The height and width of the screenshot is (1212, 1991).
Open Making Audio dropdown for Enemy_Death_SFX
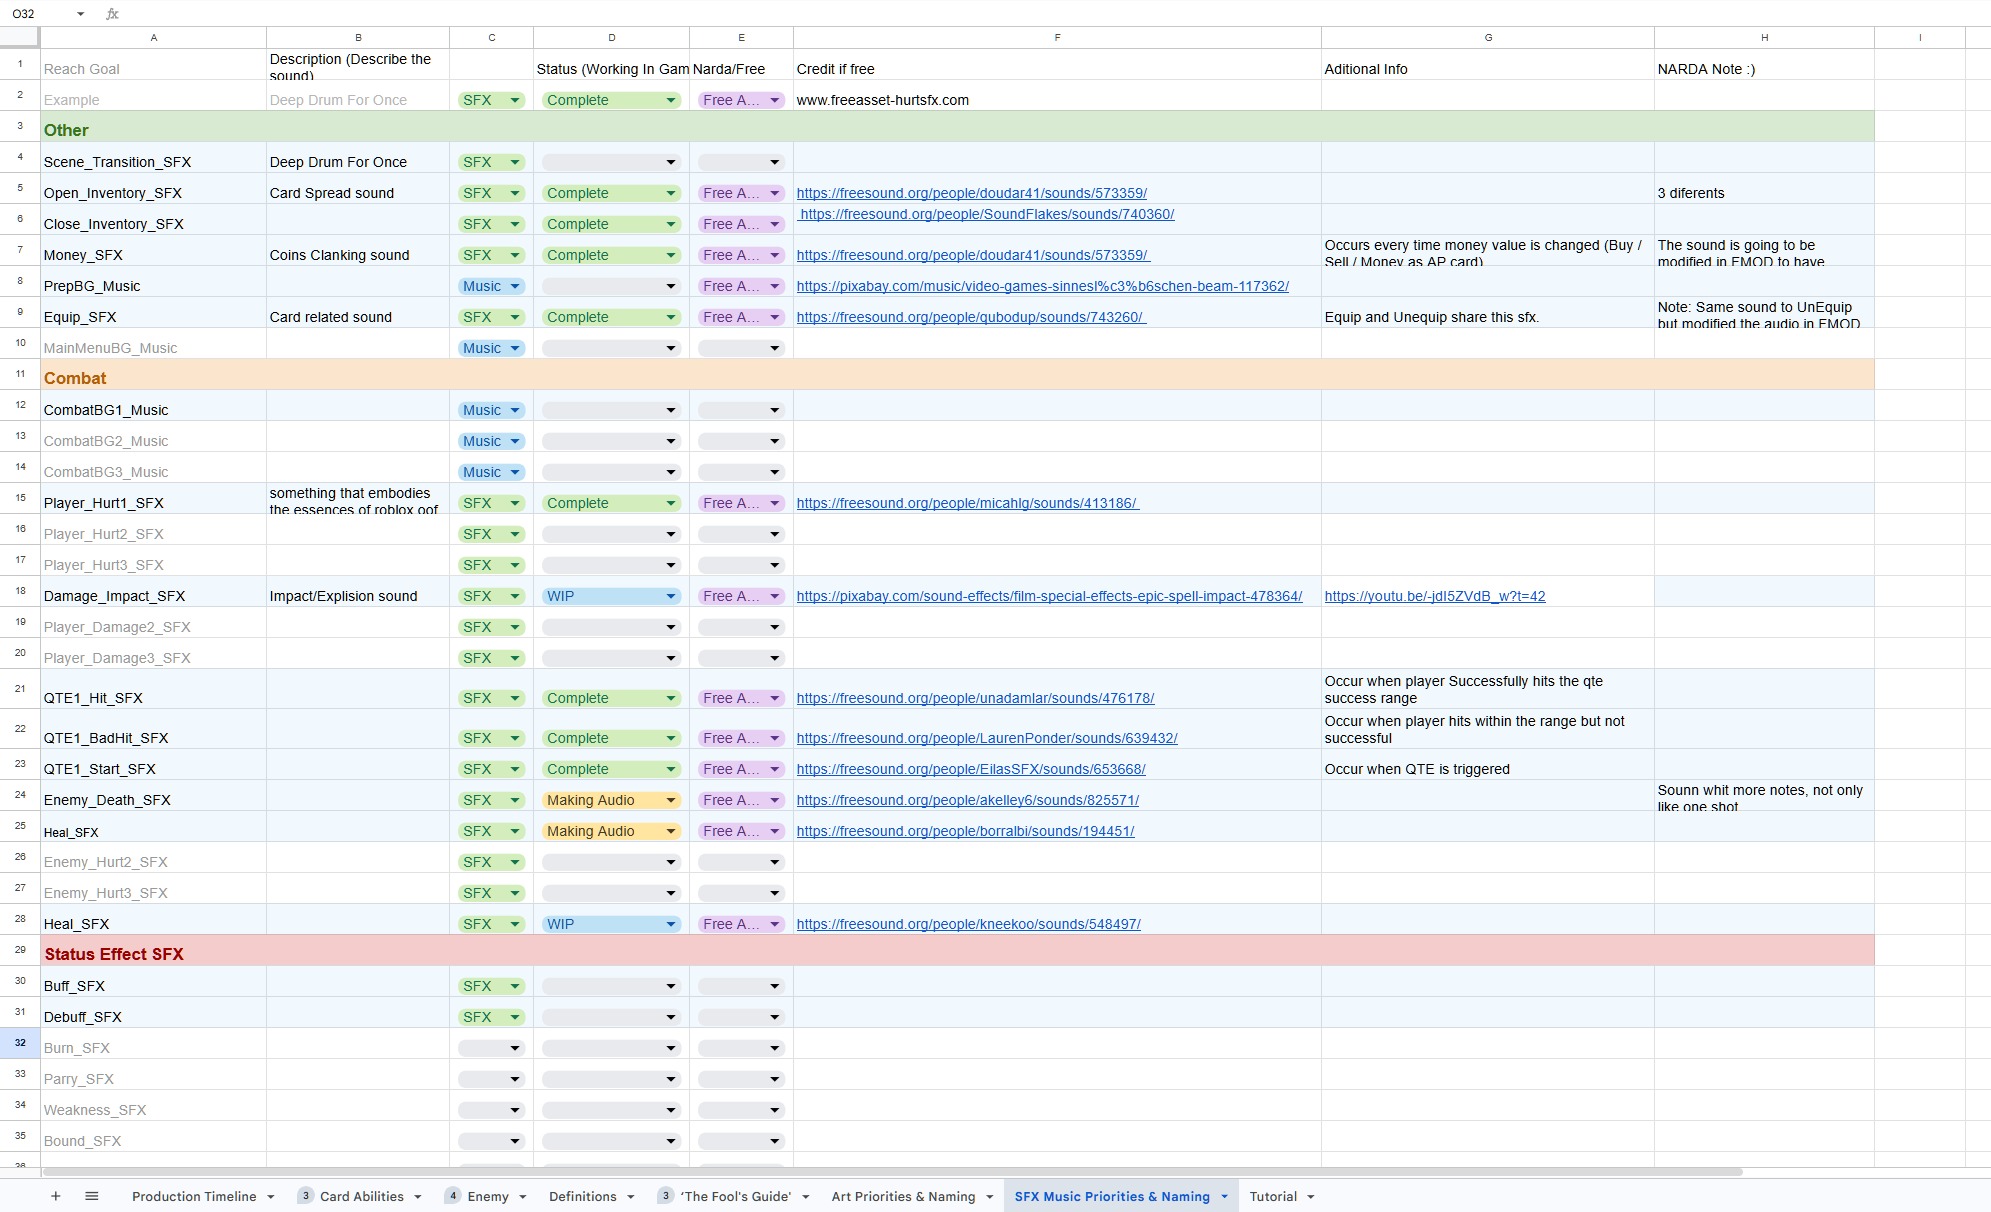pyautogui.click(x=611, y=800)
